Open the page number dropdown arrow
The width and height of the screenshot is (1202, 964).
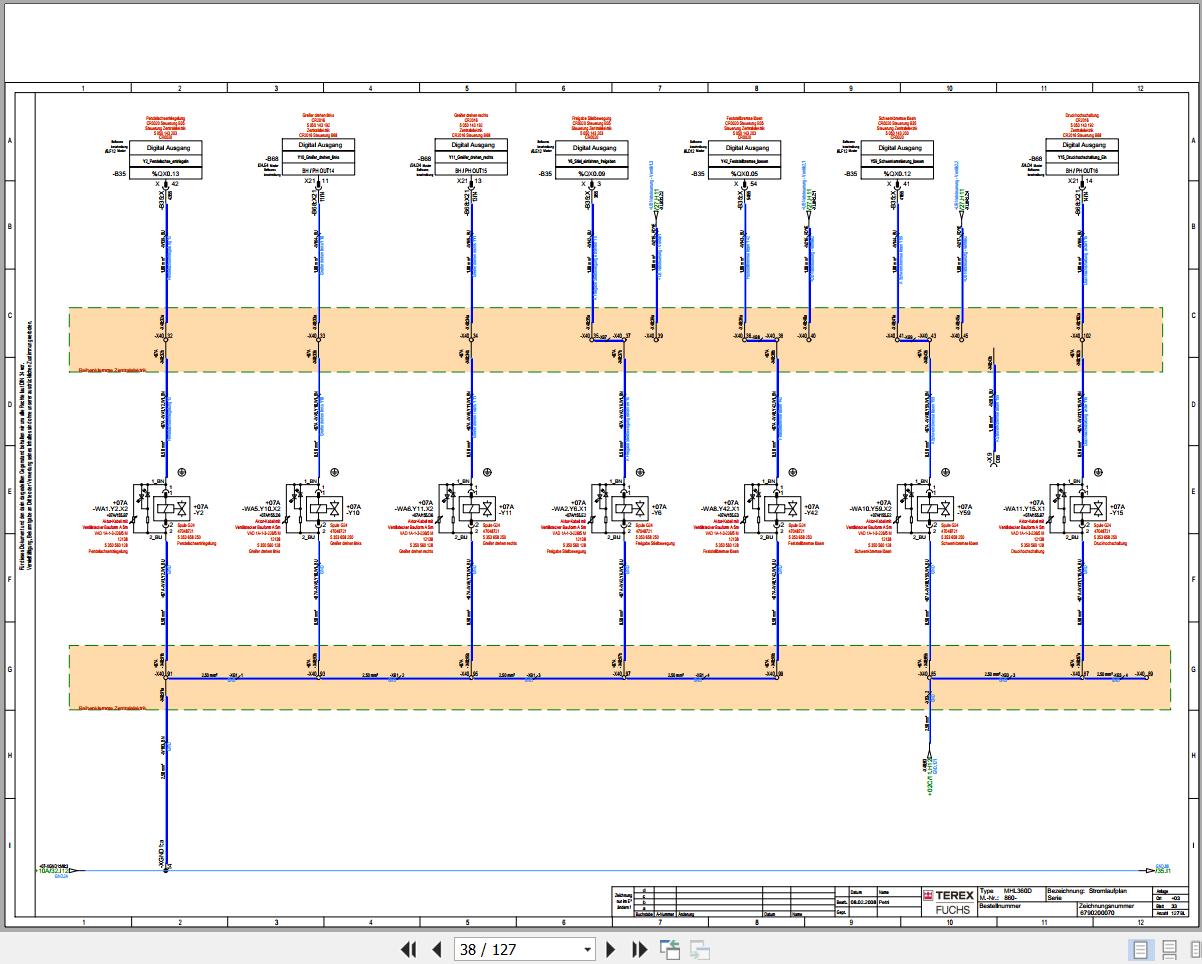[587, 949]
